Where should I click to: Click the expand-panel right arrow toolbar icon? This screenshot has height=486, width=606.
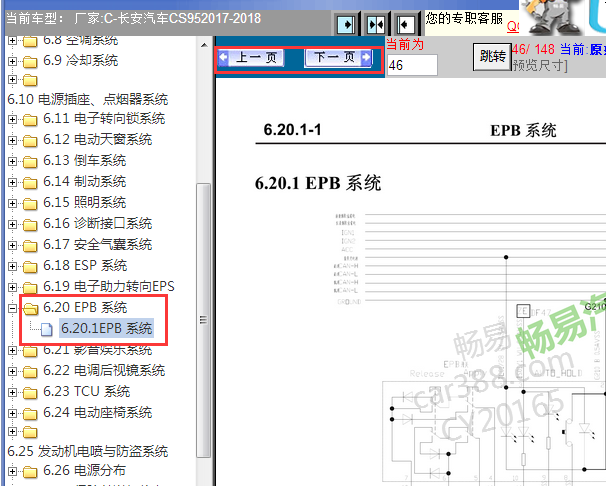click(x=346, y=25)
